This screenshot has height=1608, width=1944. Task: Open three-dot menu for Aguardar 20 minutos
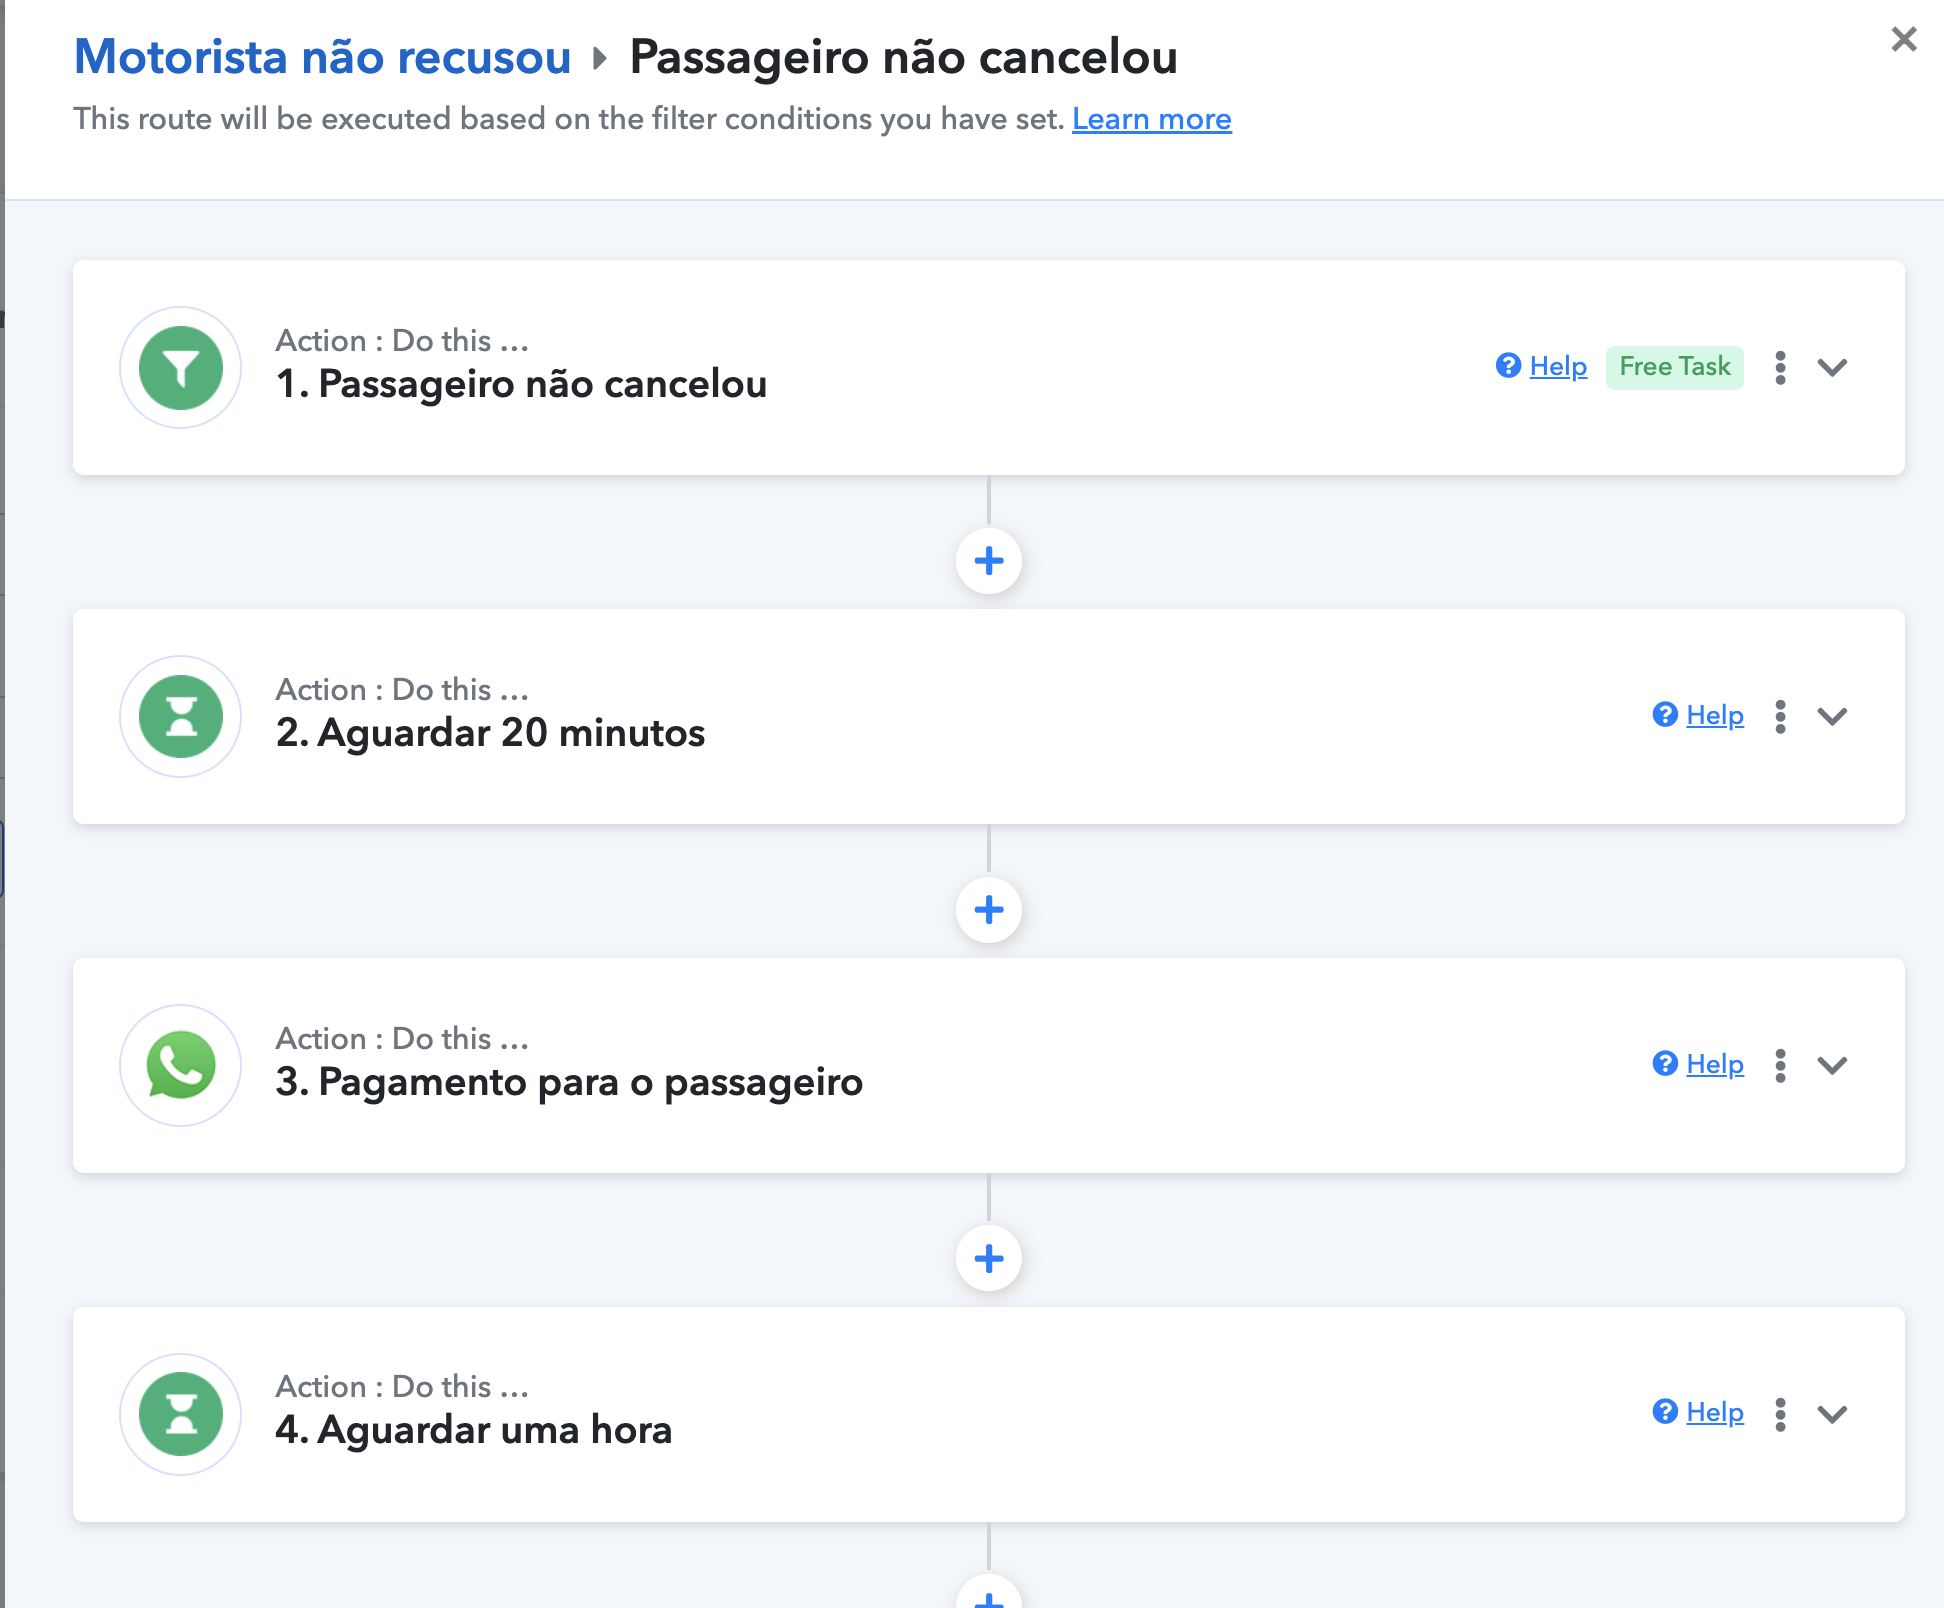1781,717
